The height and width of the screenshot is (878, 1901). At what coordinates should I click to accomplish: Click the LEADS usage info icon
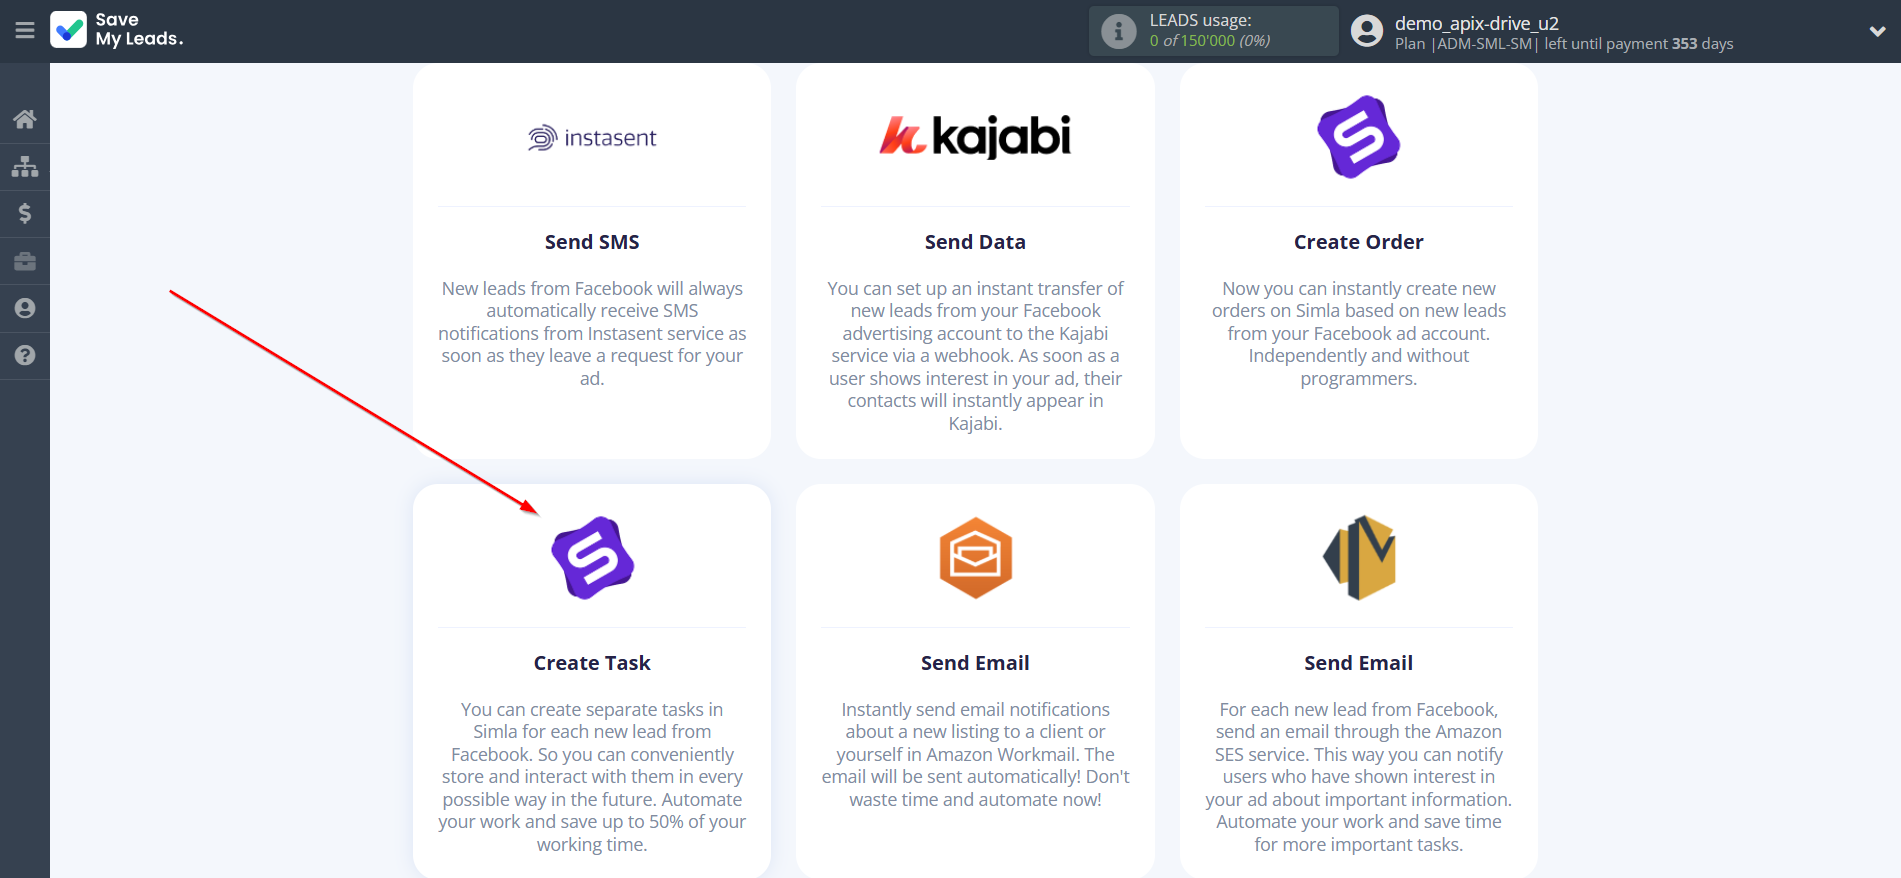[1118, 32]
